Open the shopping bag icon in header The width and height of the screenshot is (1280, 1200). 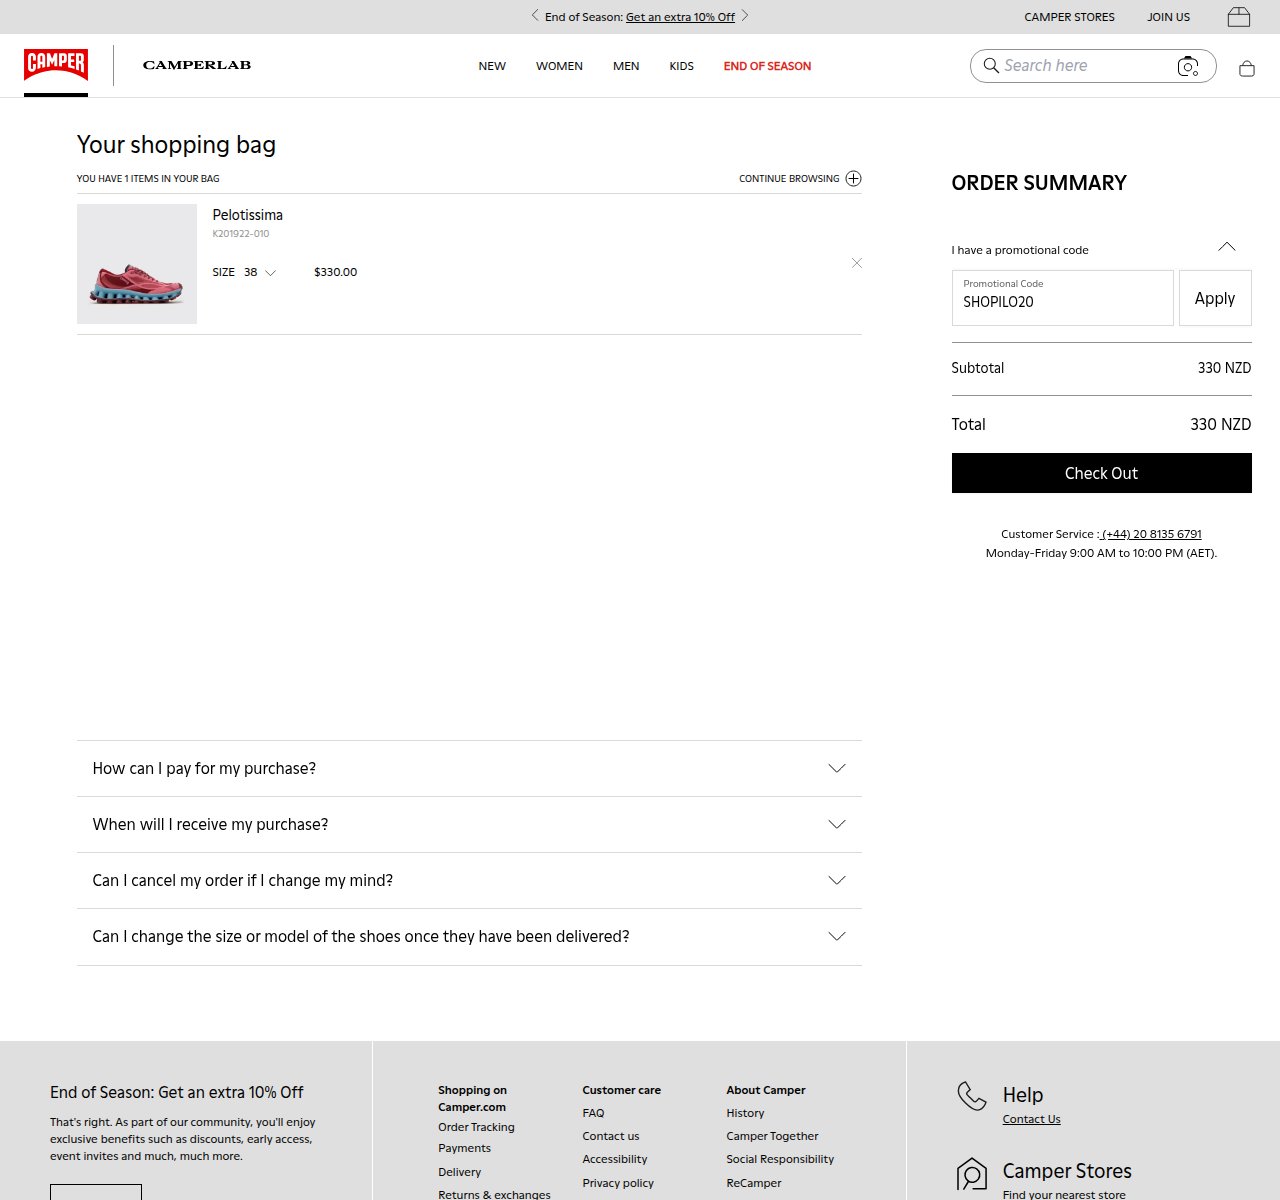pos(1247,68)
